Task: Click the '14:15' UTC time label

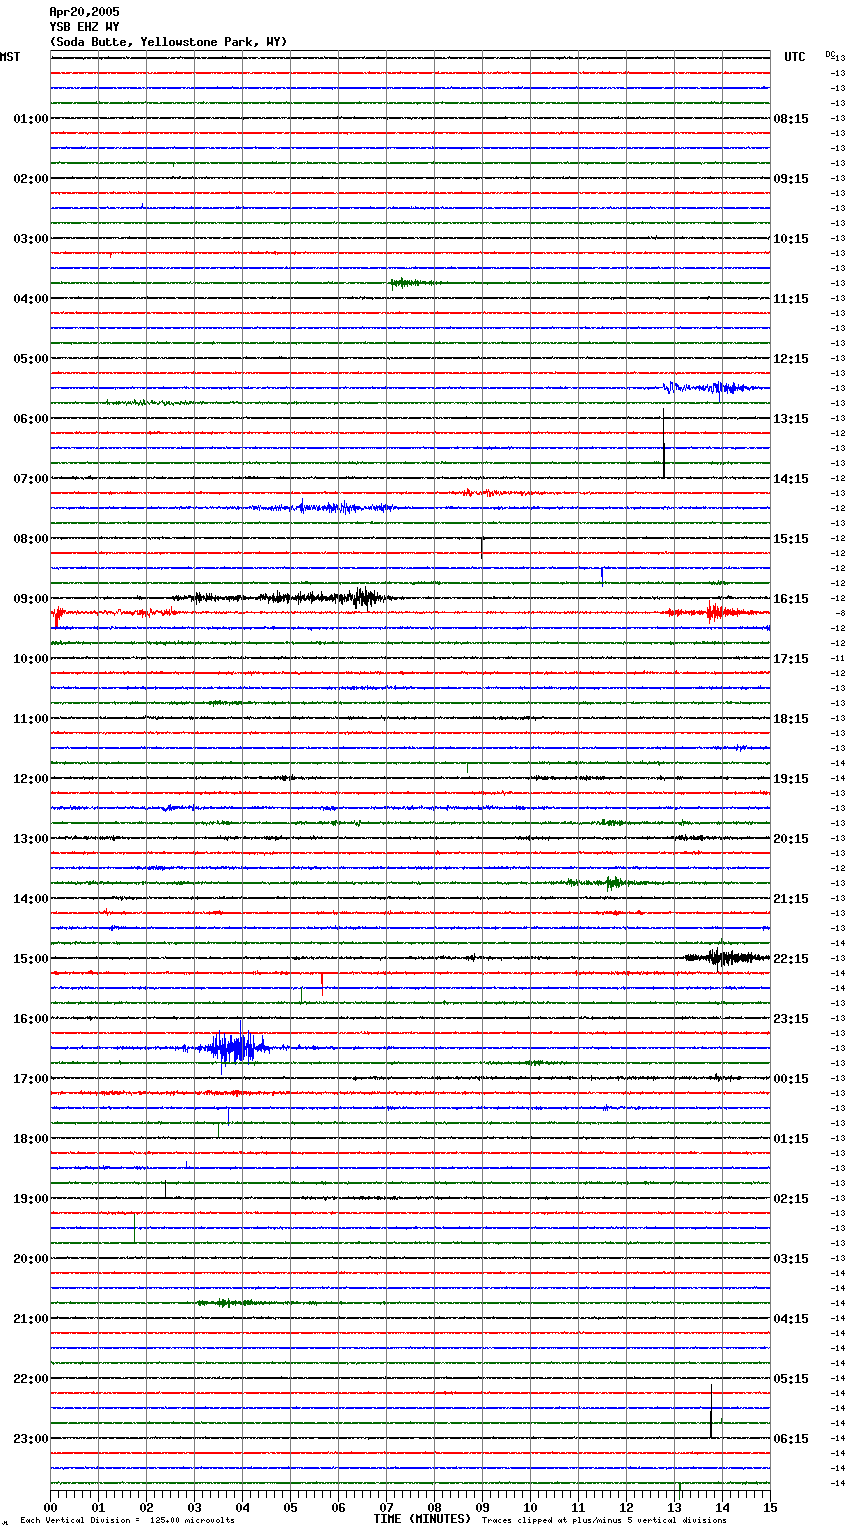Action: click(791, 479)
